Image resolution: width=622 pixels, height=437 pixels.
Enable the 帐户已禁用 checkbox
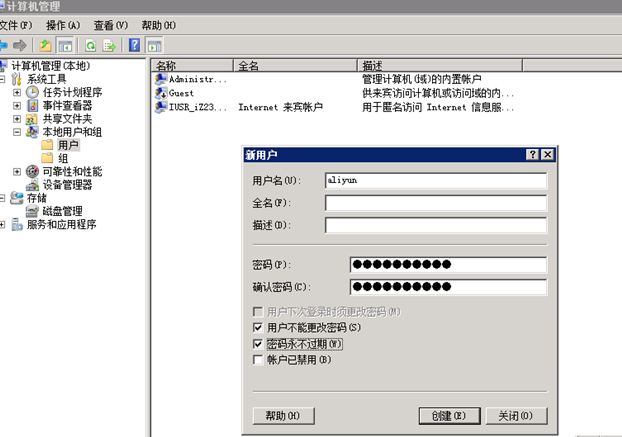coord(259,359)
